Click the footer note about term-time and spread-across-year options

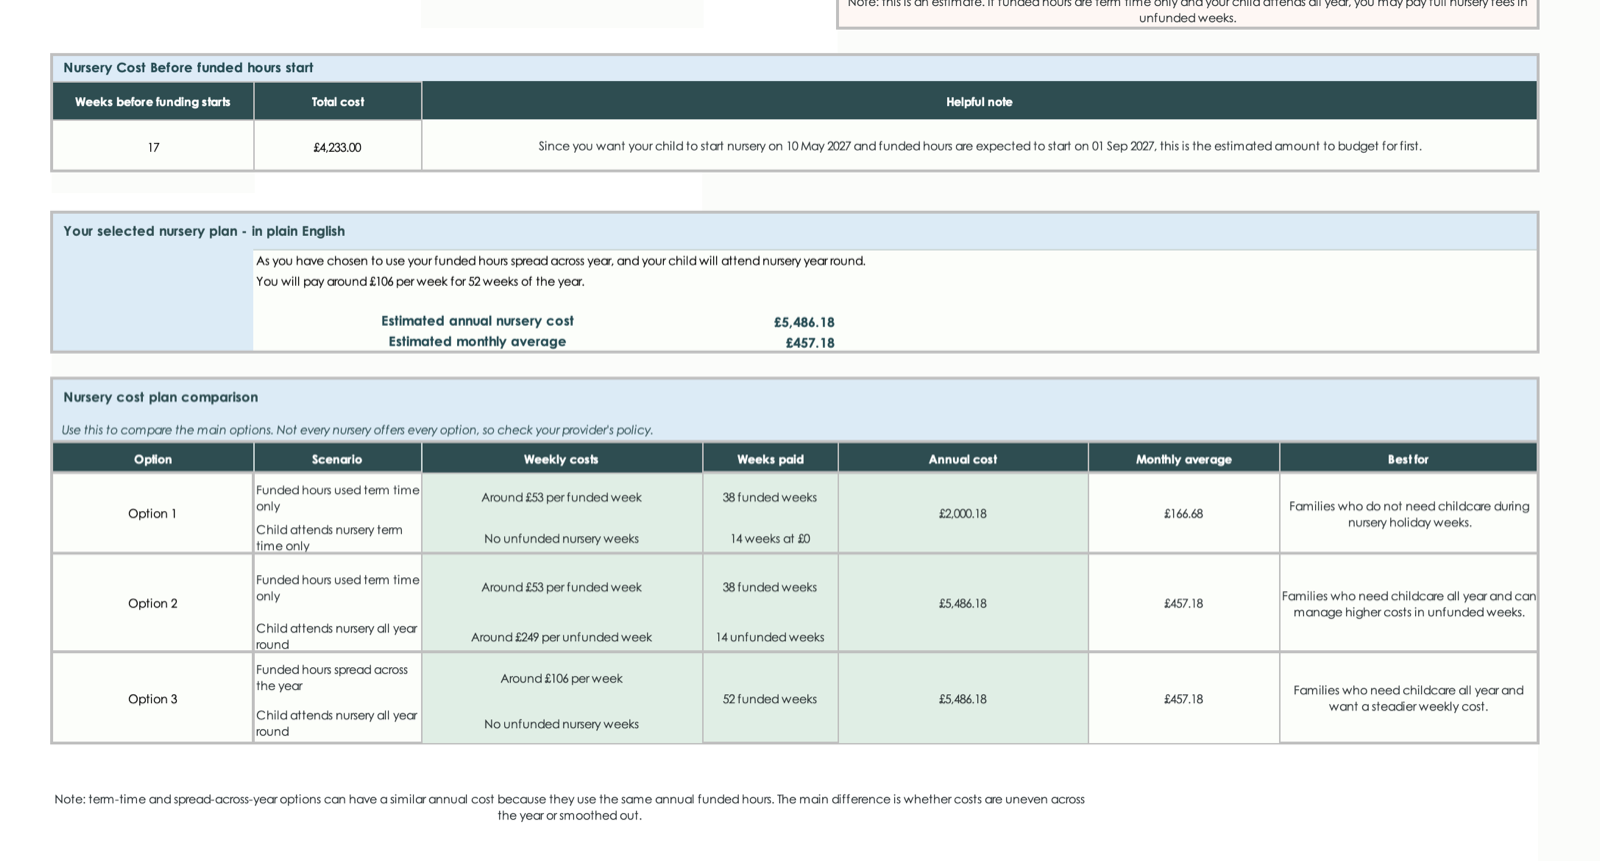(569, 807)
